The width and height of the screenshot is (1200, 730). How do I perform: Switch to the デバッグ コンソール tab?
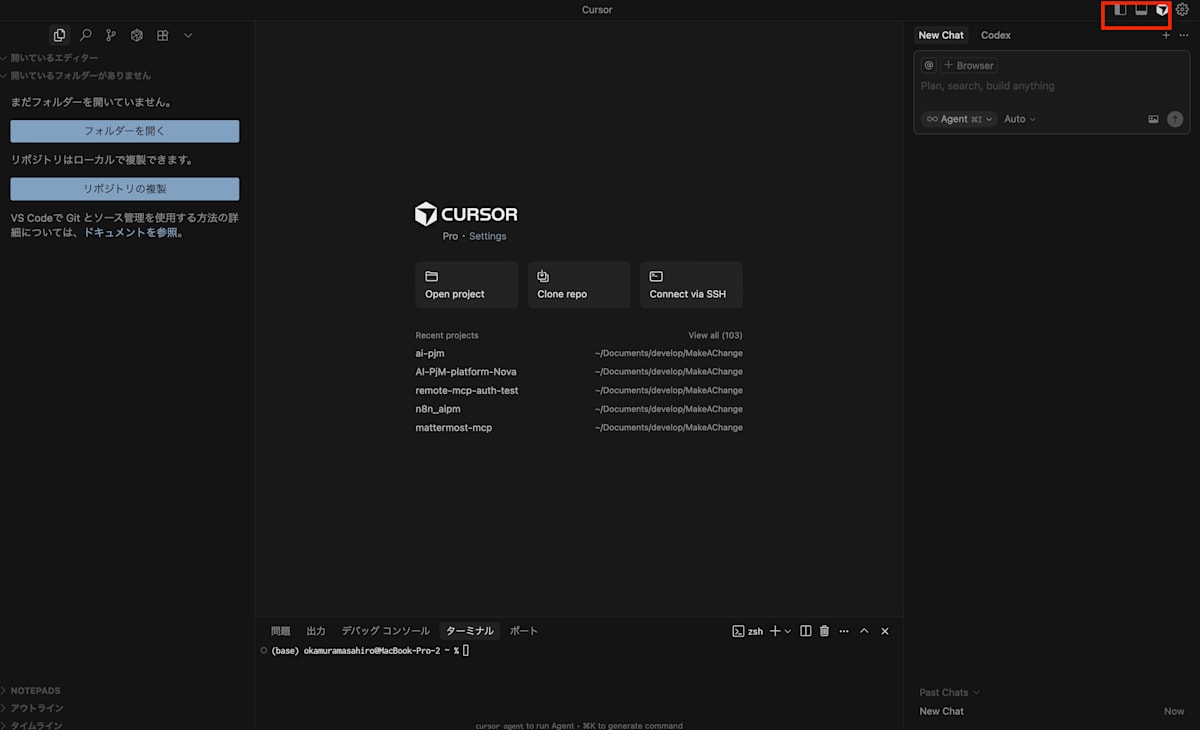point(386,631)
